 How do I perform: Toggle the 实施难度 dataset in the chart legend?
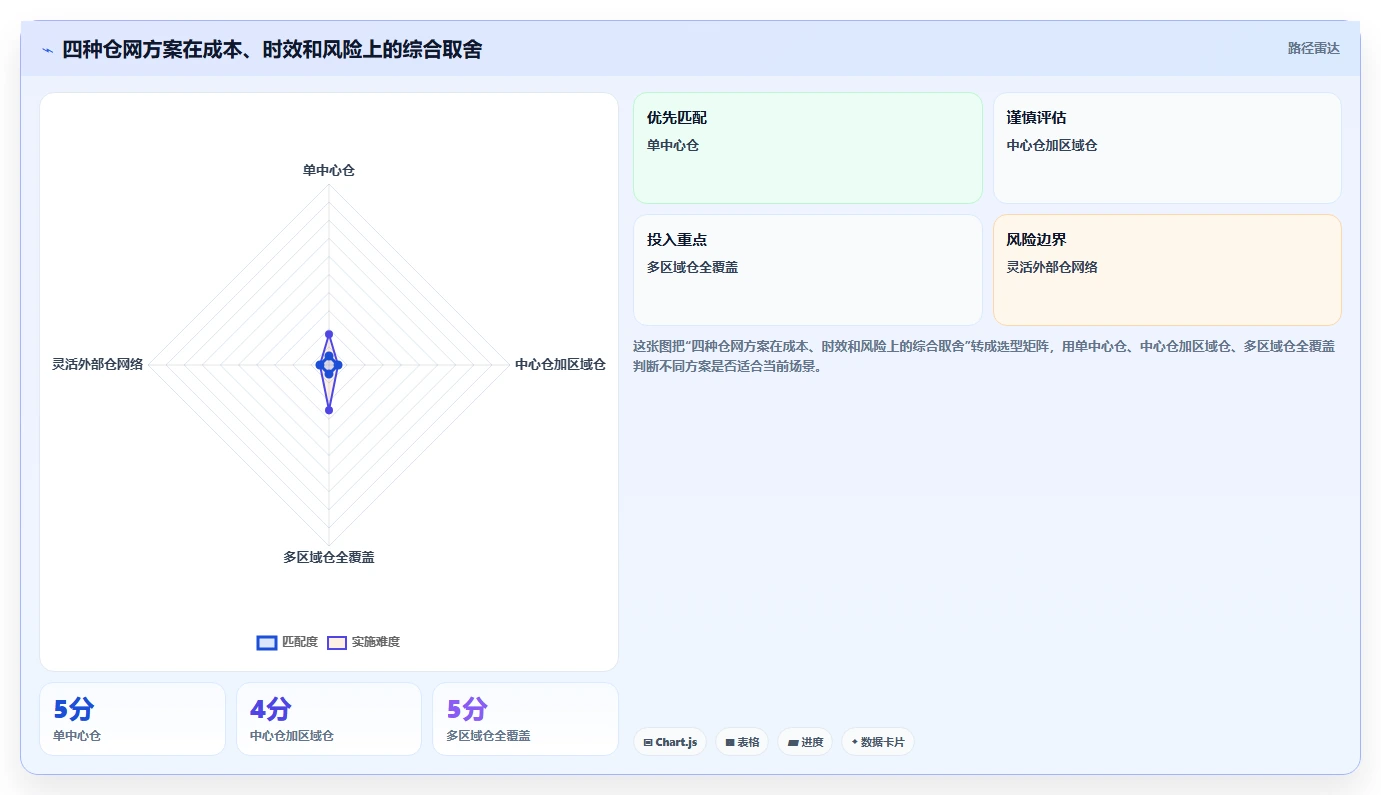(364, 642)
